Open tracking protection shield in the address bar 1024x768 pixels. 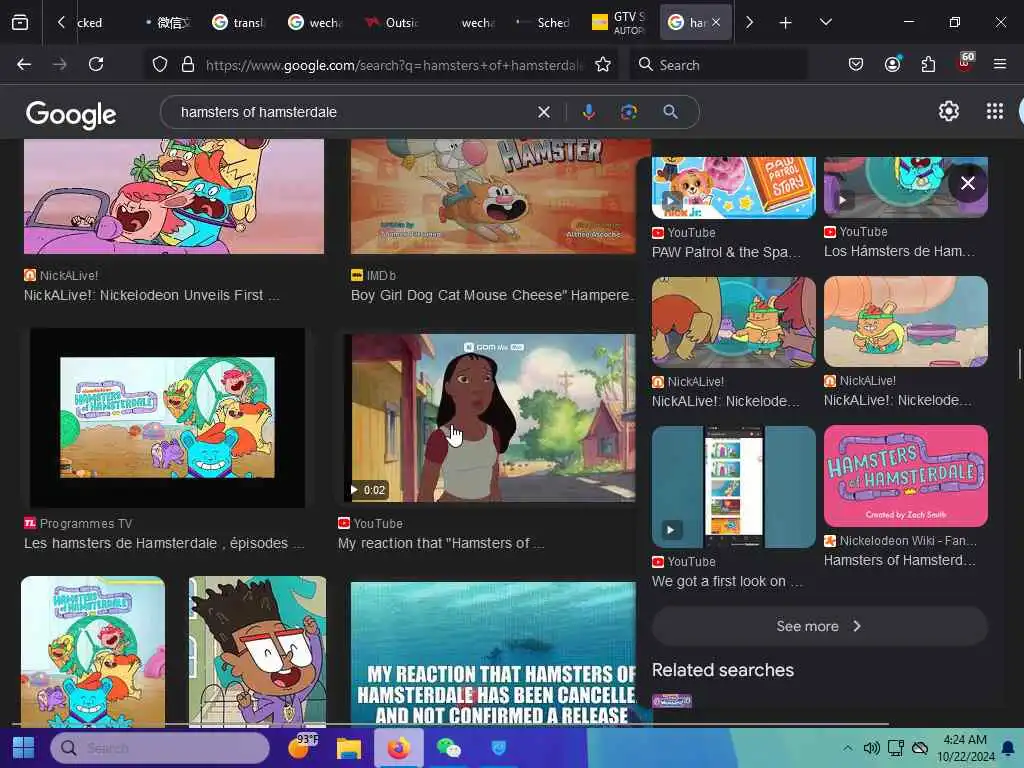click(x=160, y=64)
